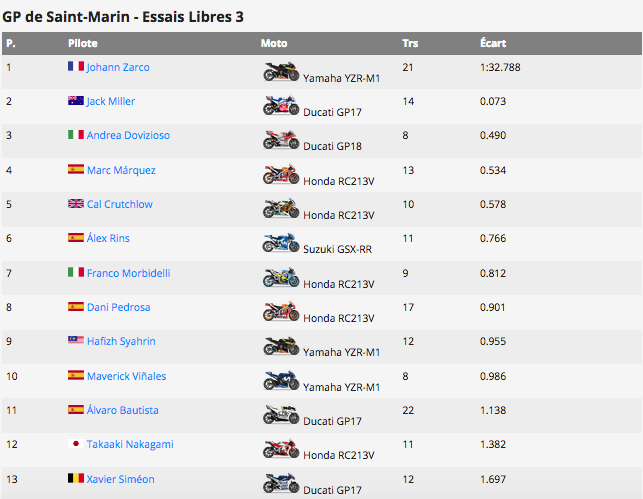This screenshot has width=643, height=499.
Task: Click Bautista's Ducati GP17 bike image
Action: tap(281, 415)
